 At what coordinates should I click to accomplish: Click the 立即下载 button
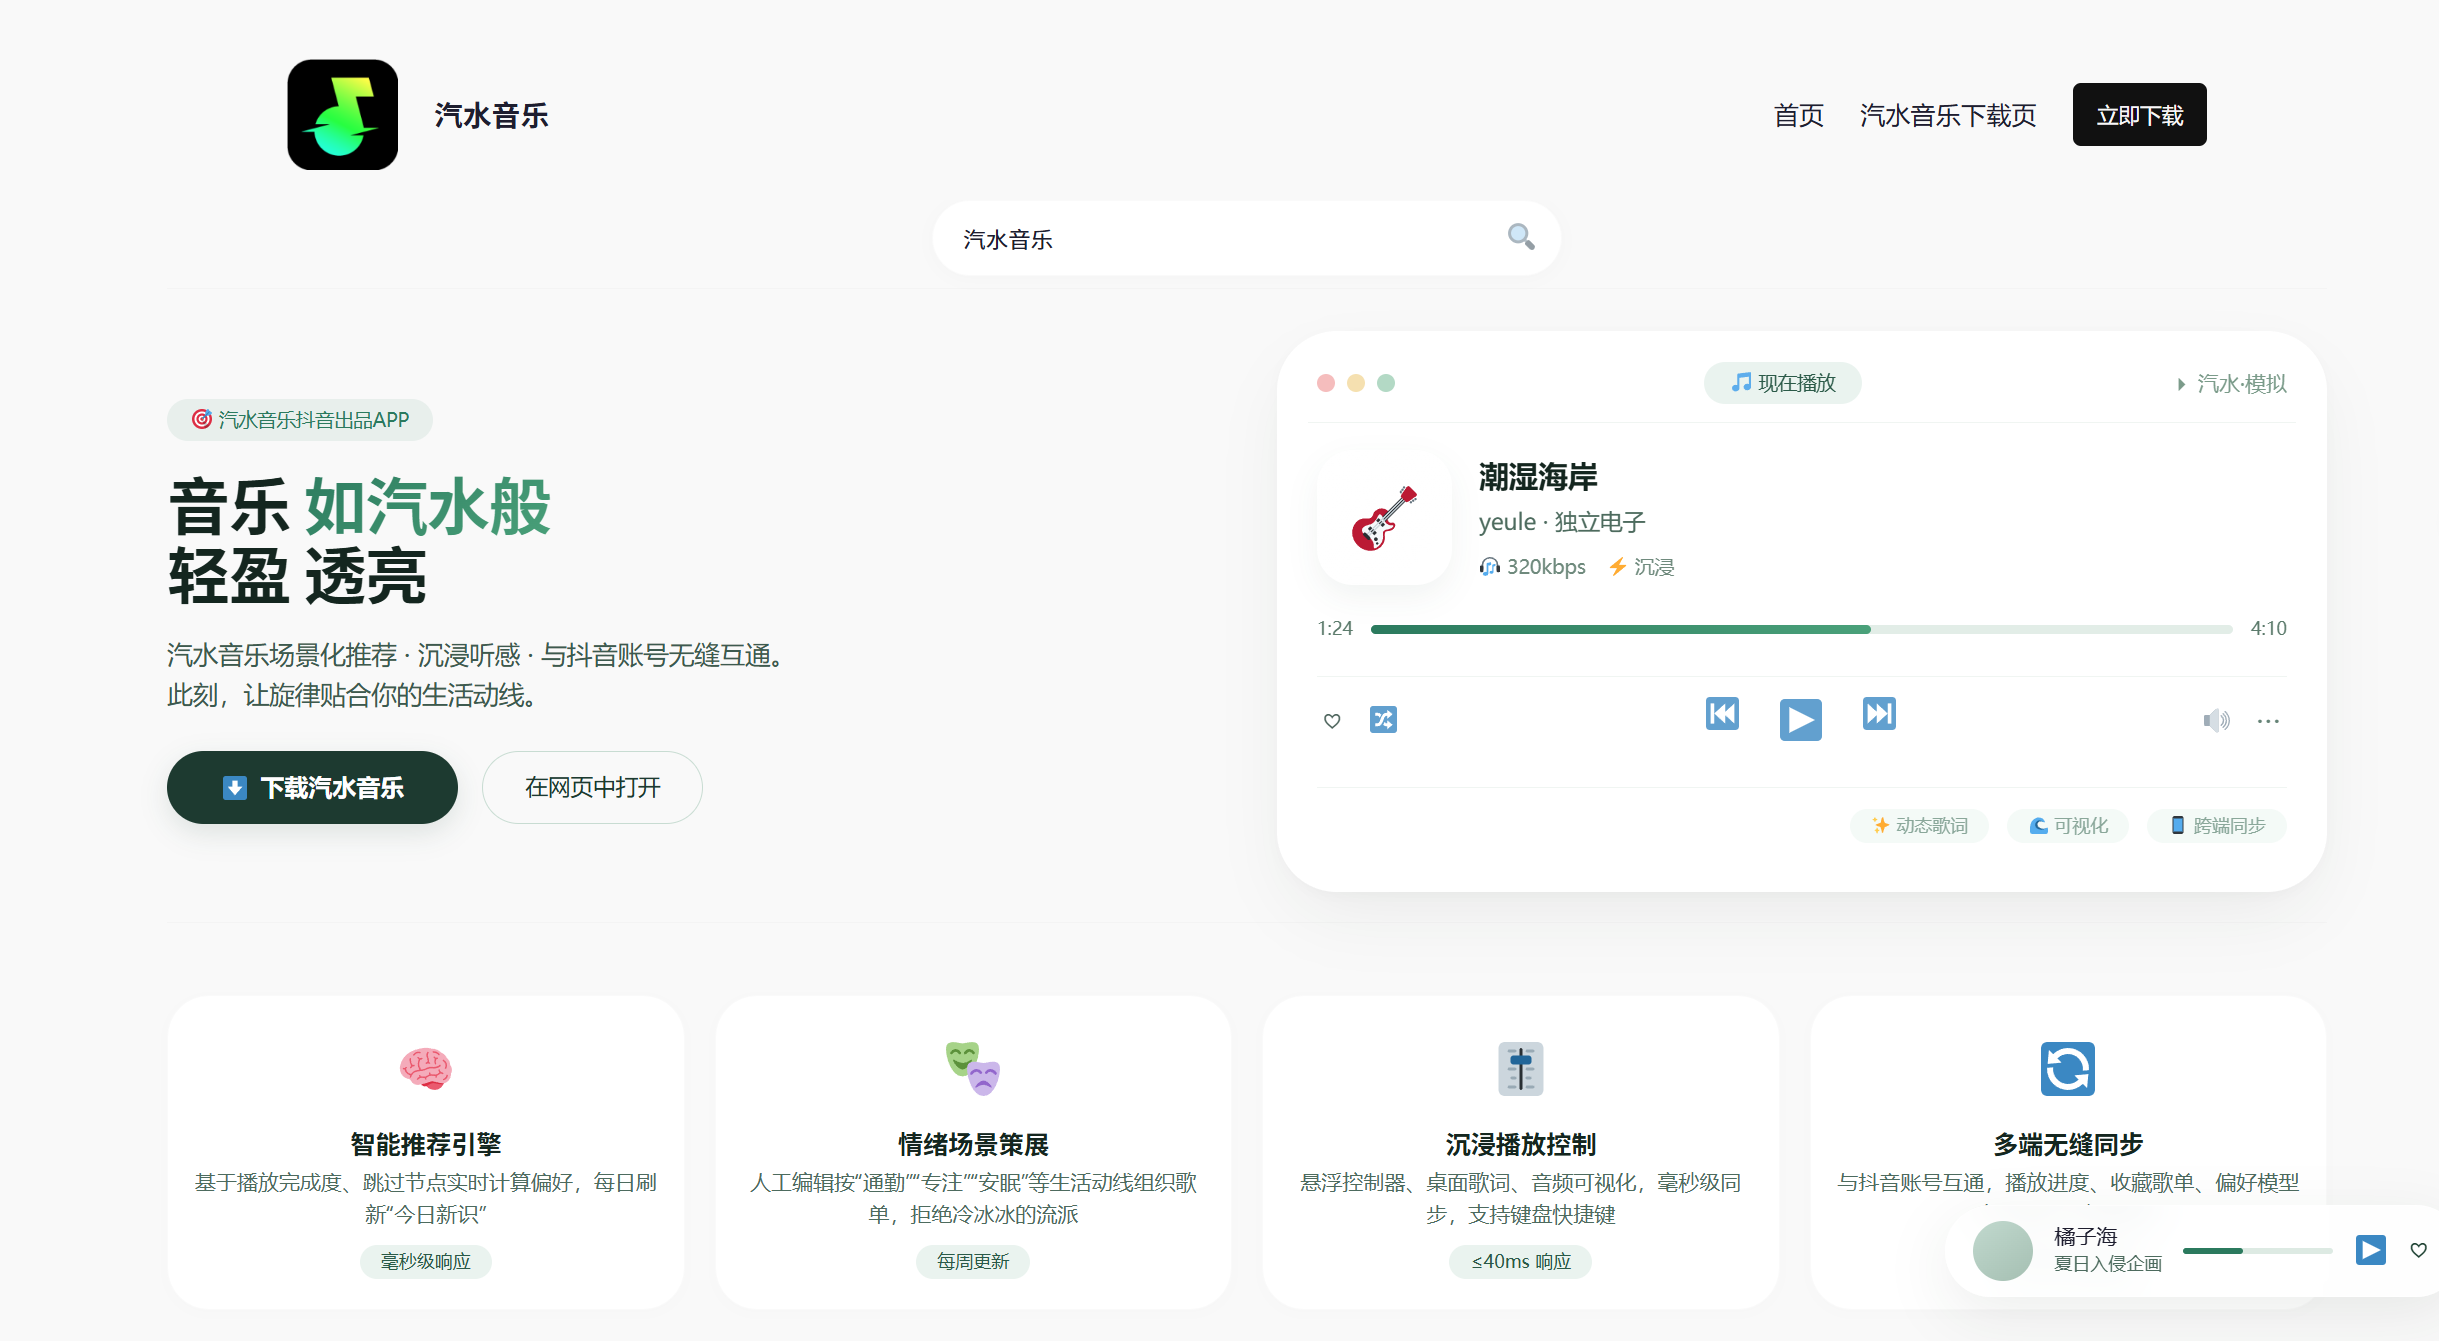point(2139,115)
